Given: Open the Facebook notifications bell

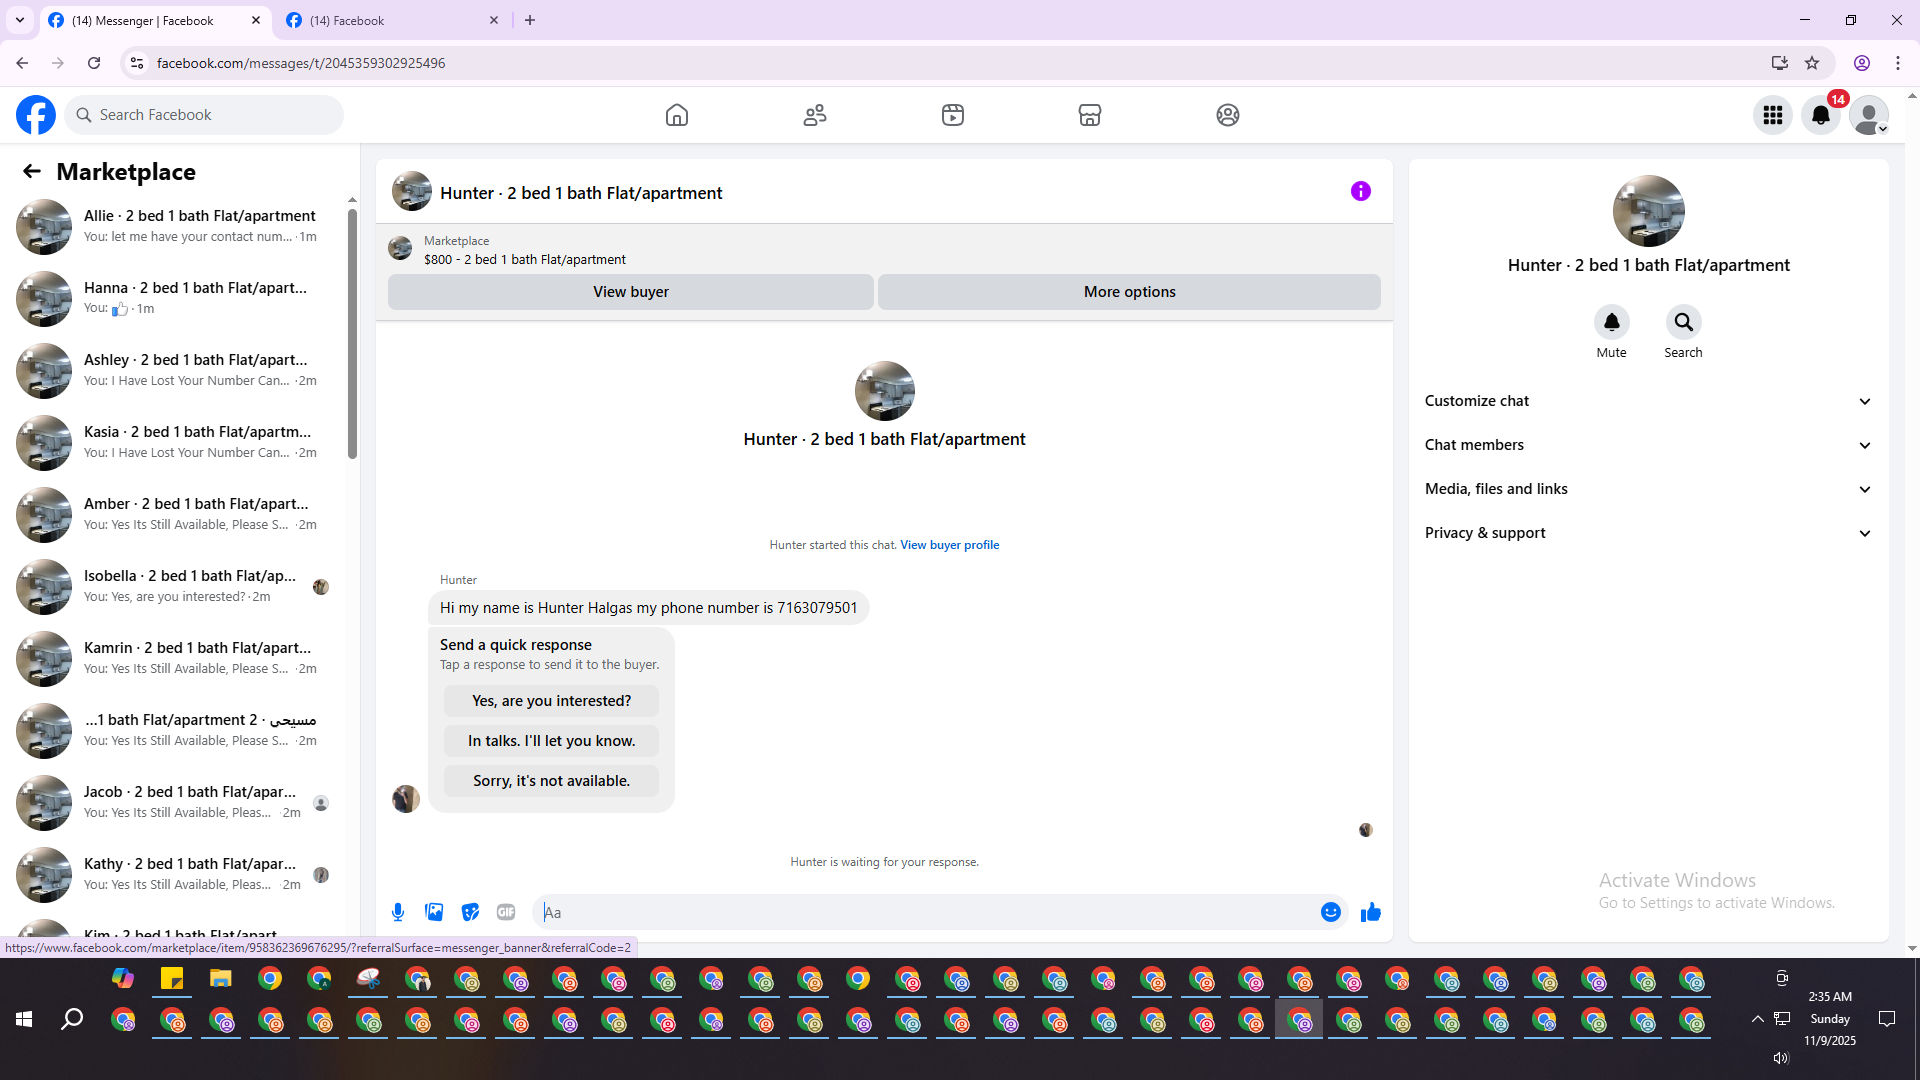Looking at the screenshot, I should 1820,115.
